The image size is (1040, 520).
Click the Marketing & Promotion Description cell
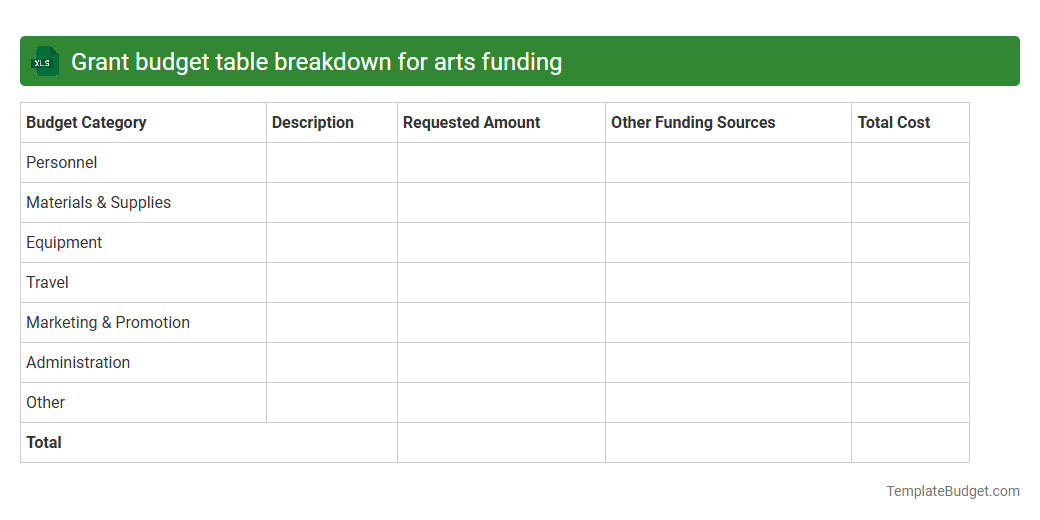(x=332, y=322)
